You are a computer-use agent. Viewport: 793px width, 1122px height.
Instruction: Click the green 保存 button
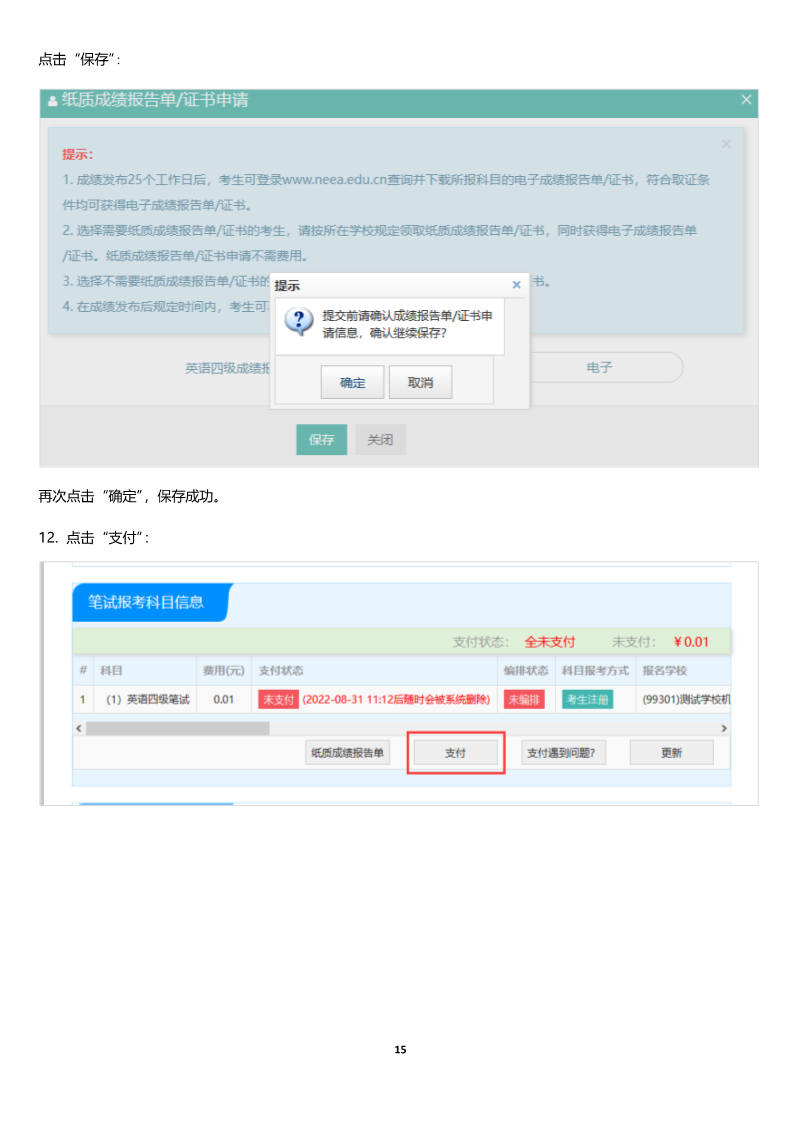[x=321, y=439]
